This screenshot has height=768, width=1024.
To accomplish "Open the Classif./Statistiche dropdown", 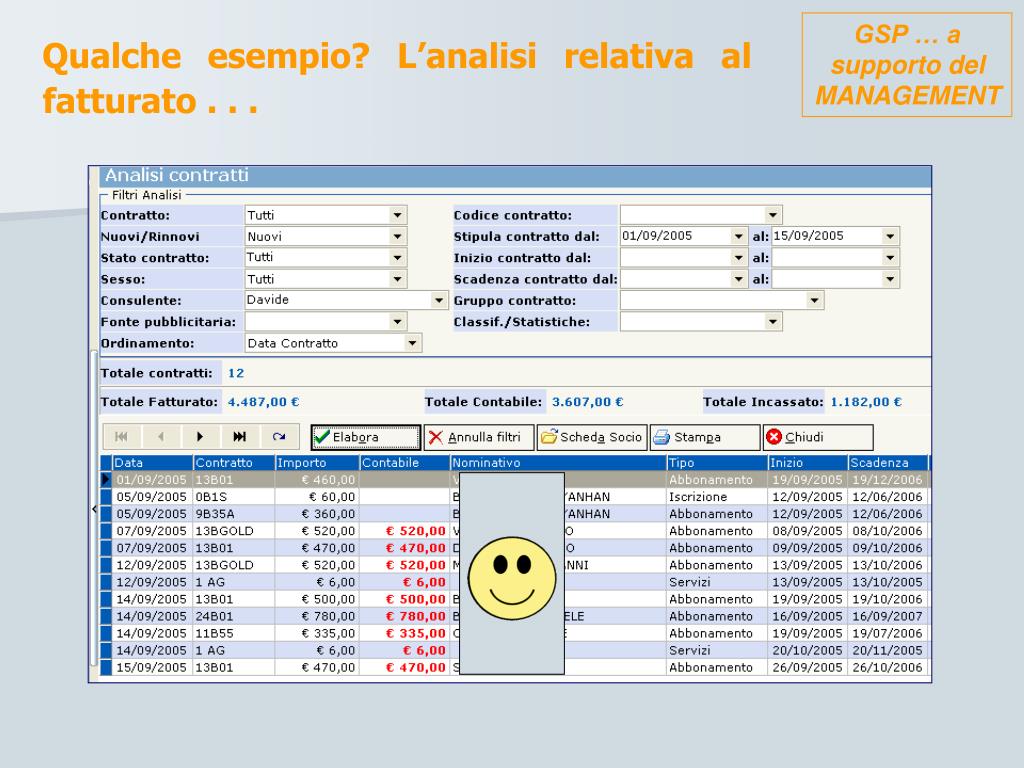I will [x=773, y=321].
